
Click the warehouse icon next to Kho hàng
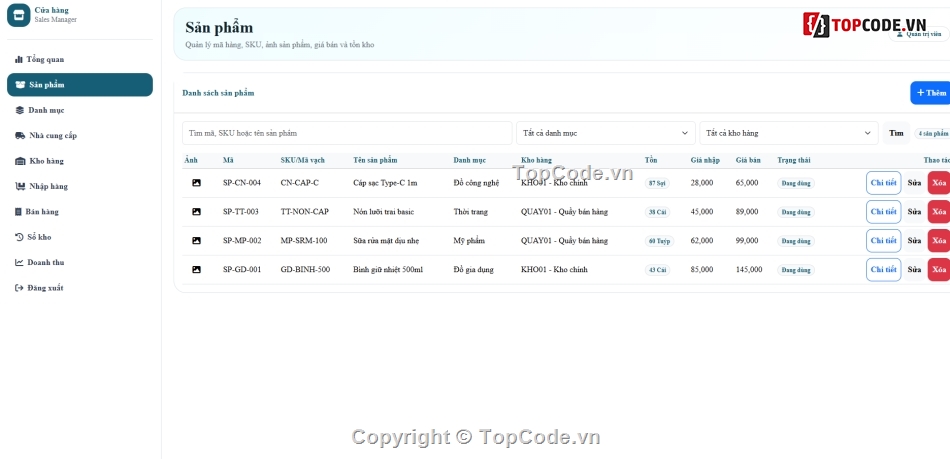(x=20, y=161)
